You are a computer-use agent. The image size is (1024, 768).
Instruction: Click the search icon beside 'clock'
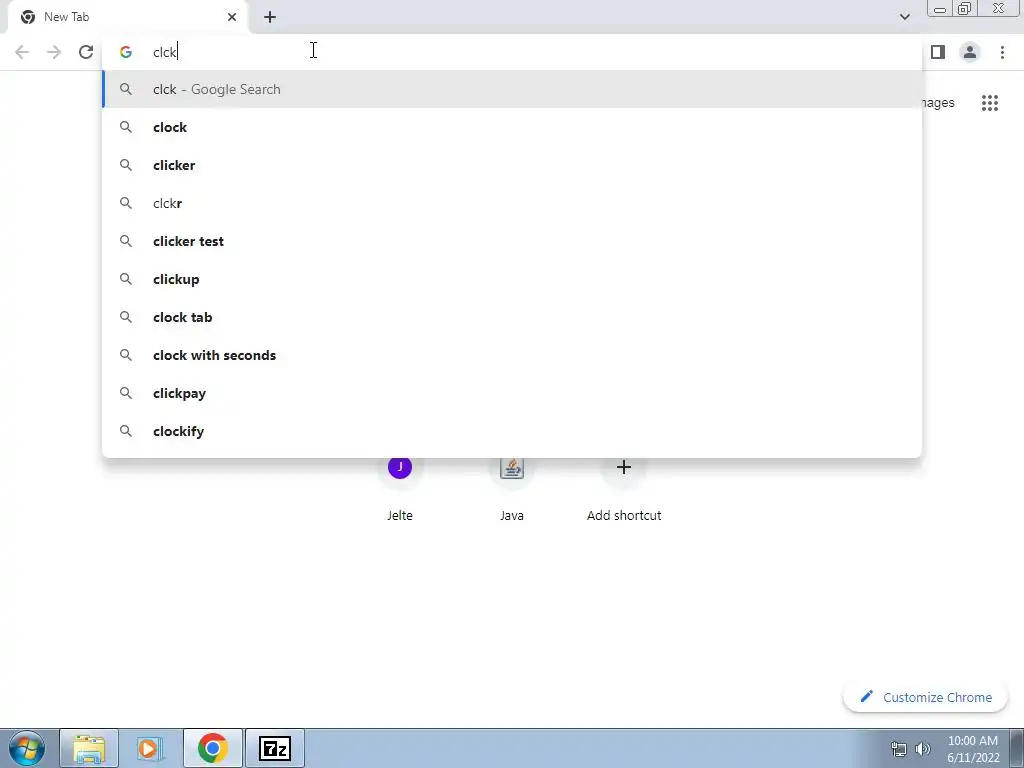[126, 127]
